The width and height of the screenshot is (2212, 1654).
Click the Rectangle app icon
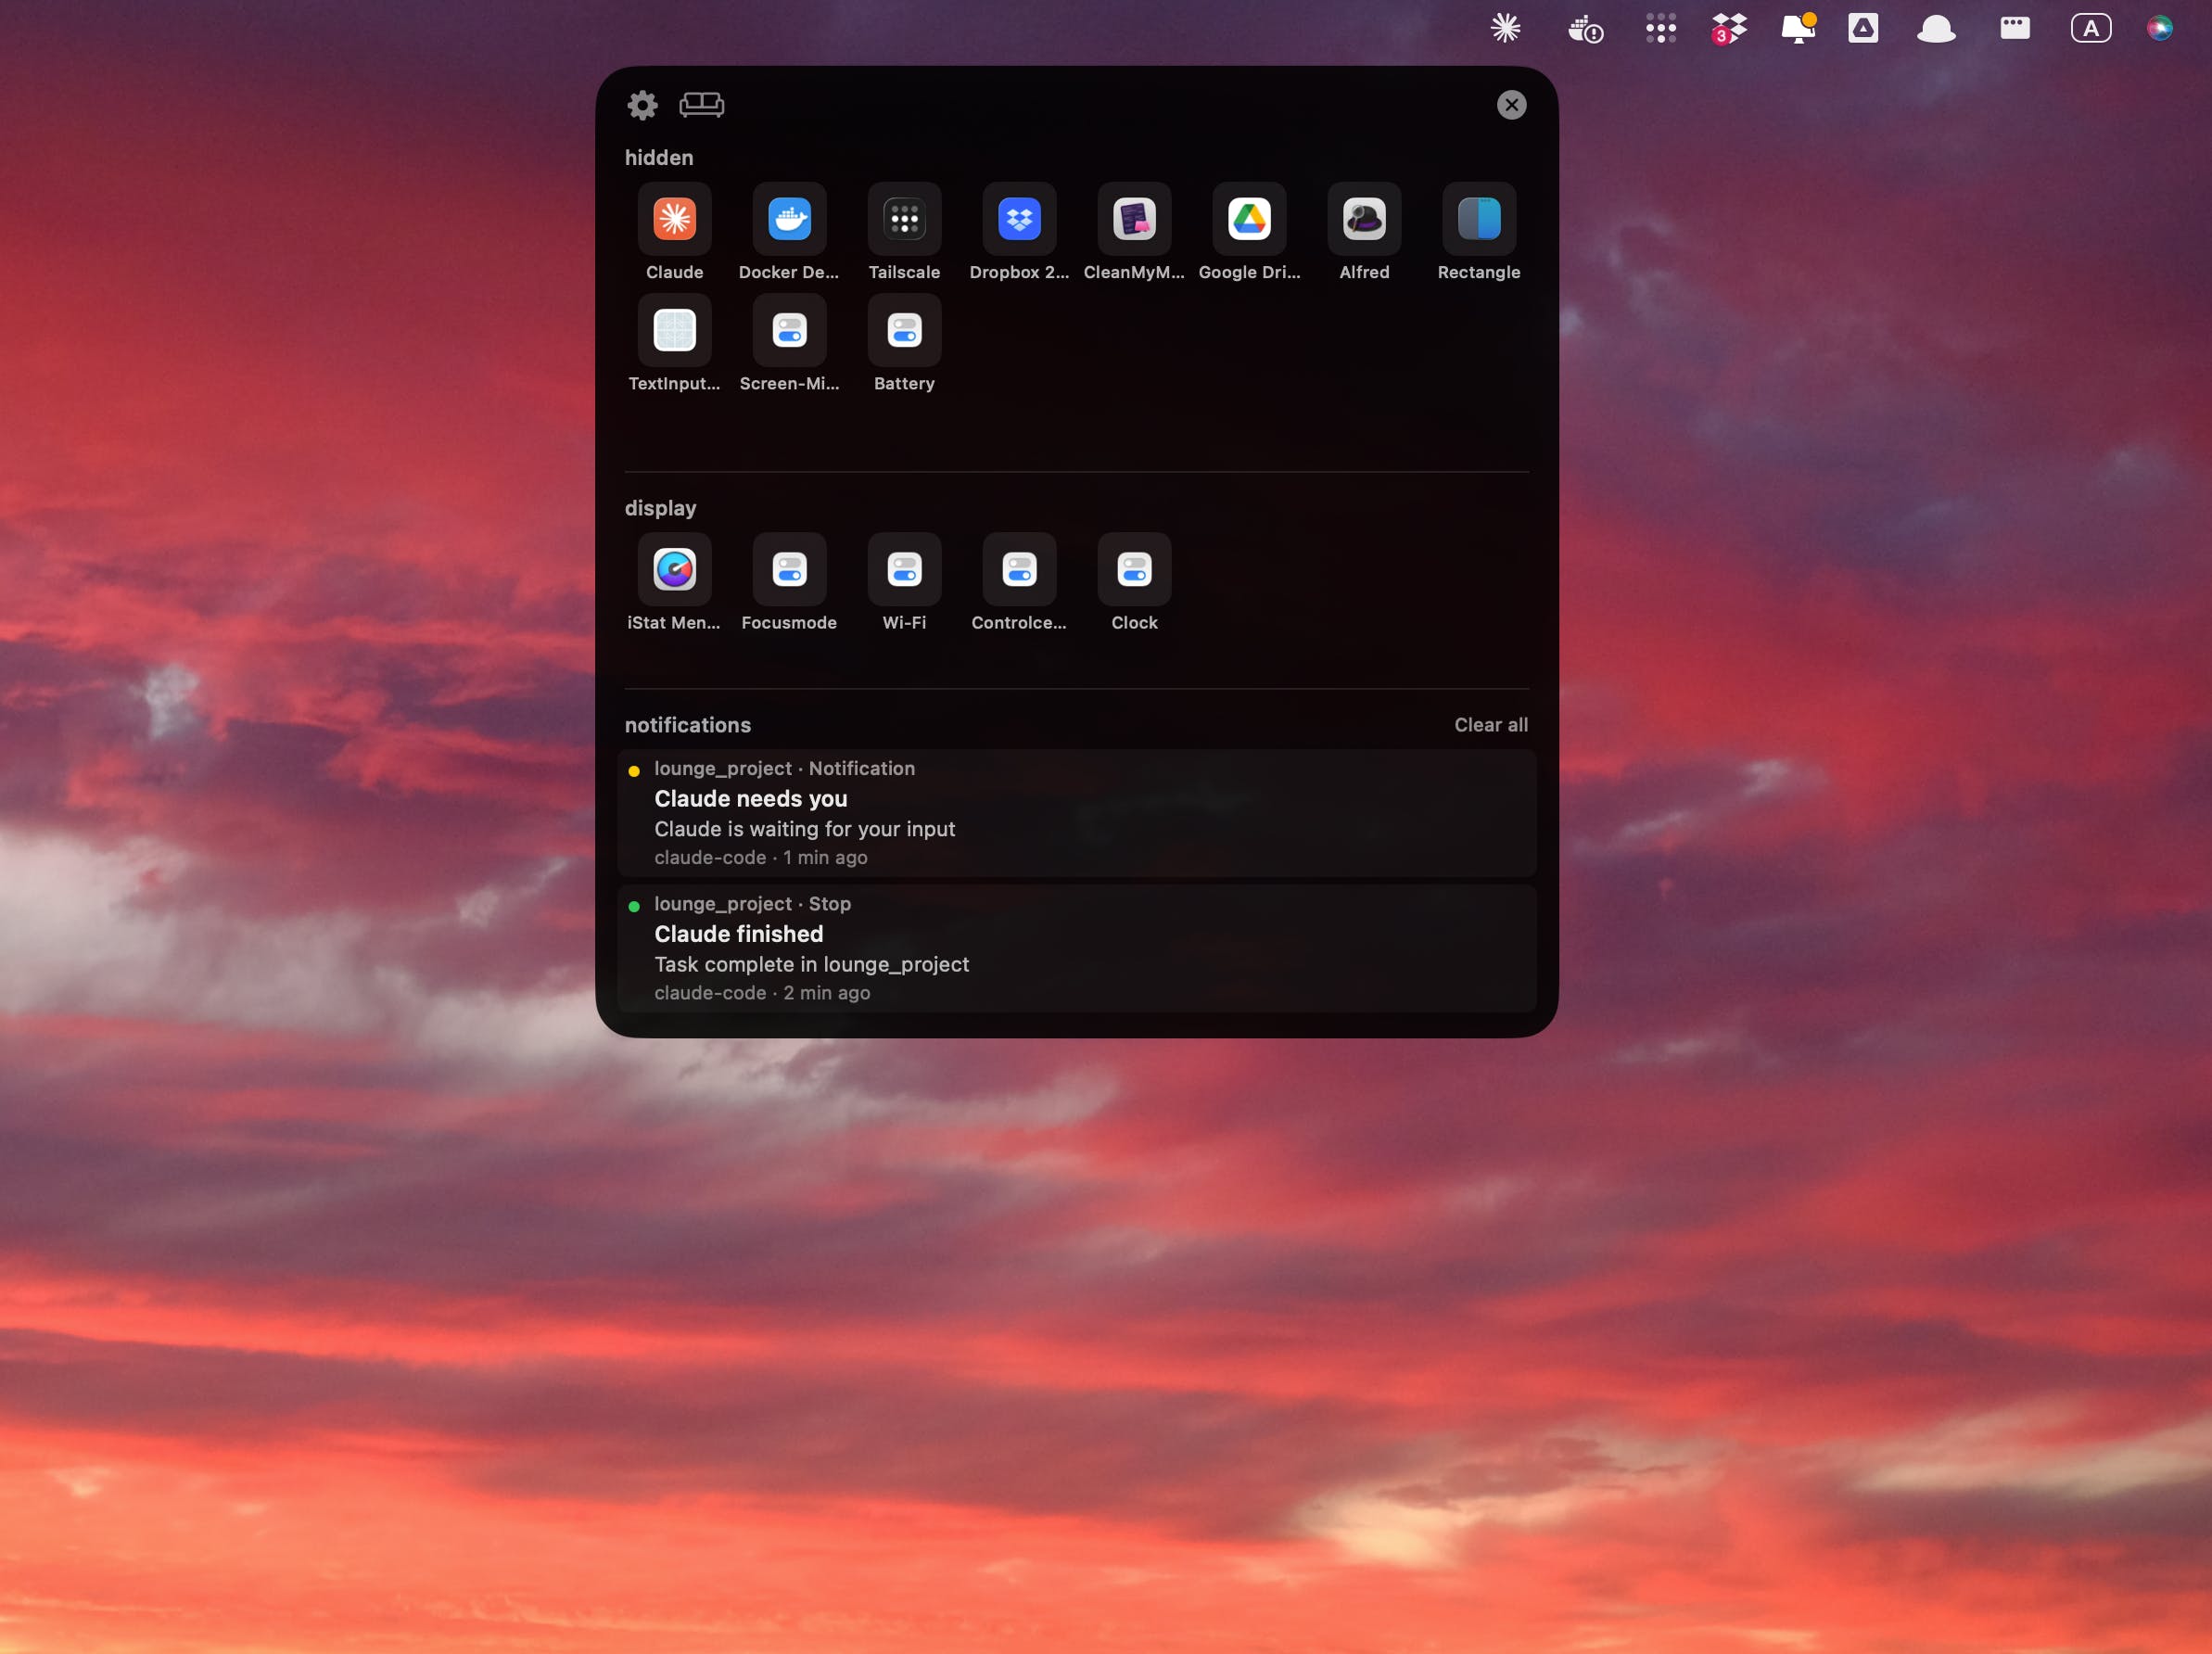tap(1478, 219)
